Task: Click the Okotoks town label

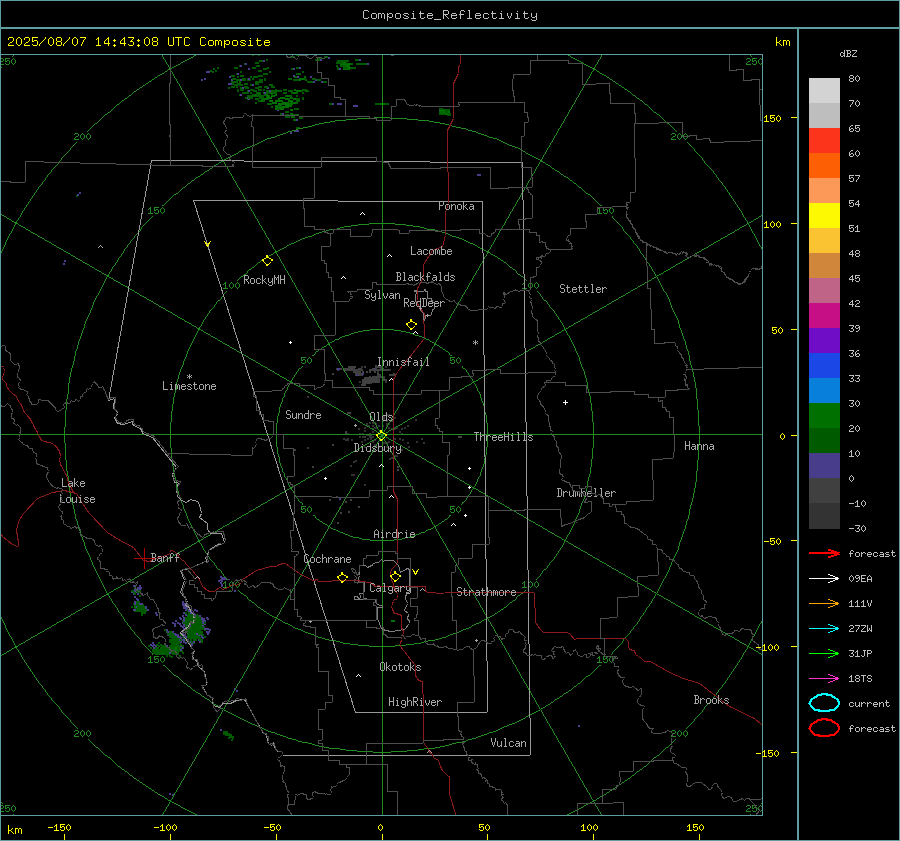Action: (x=400, y=667)
